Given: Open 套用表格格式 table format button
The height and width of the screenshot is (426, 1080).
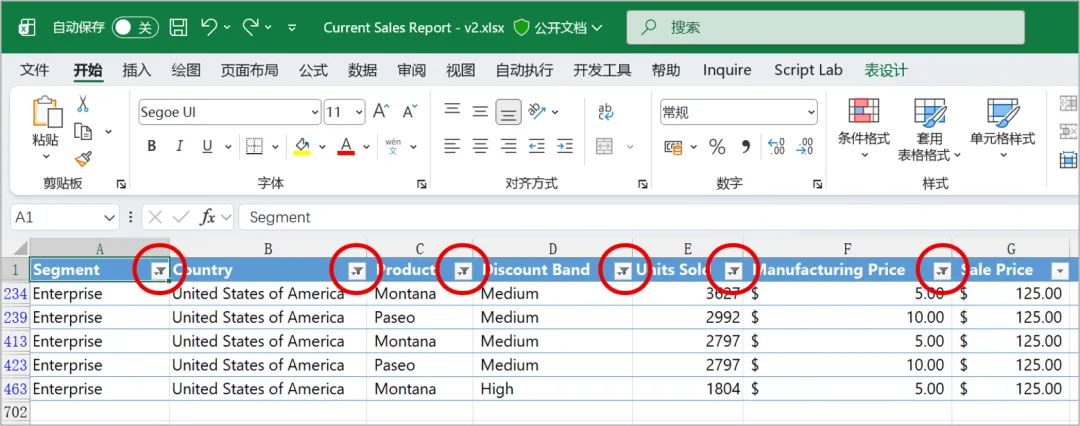Looking at the screenshot, I should tap(929, 129).
